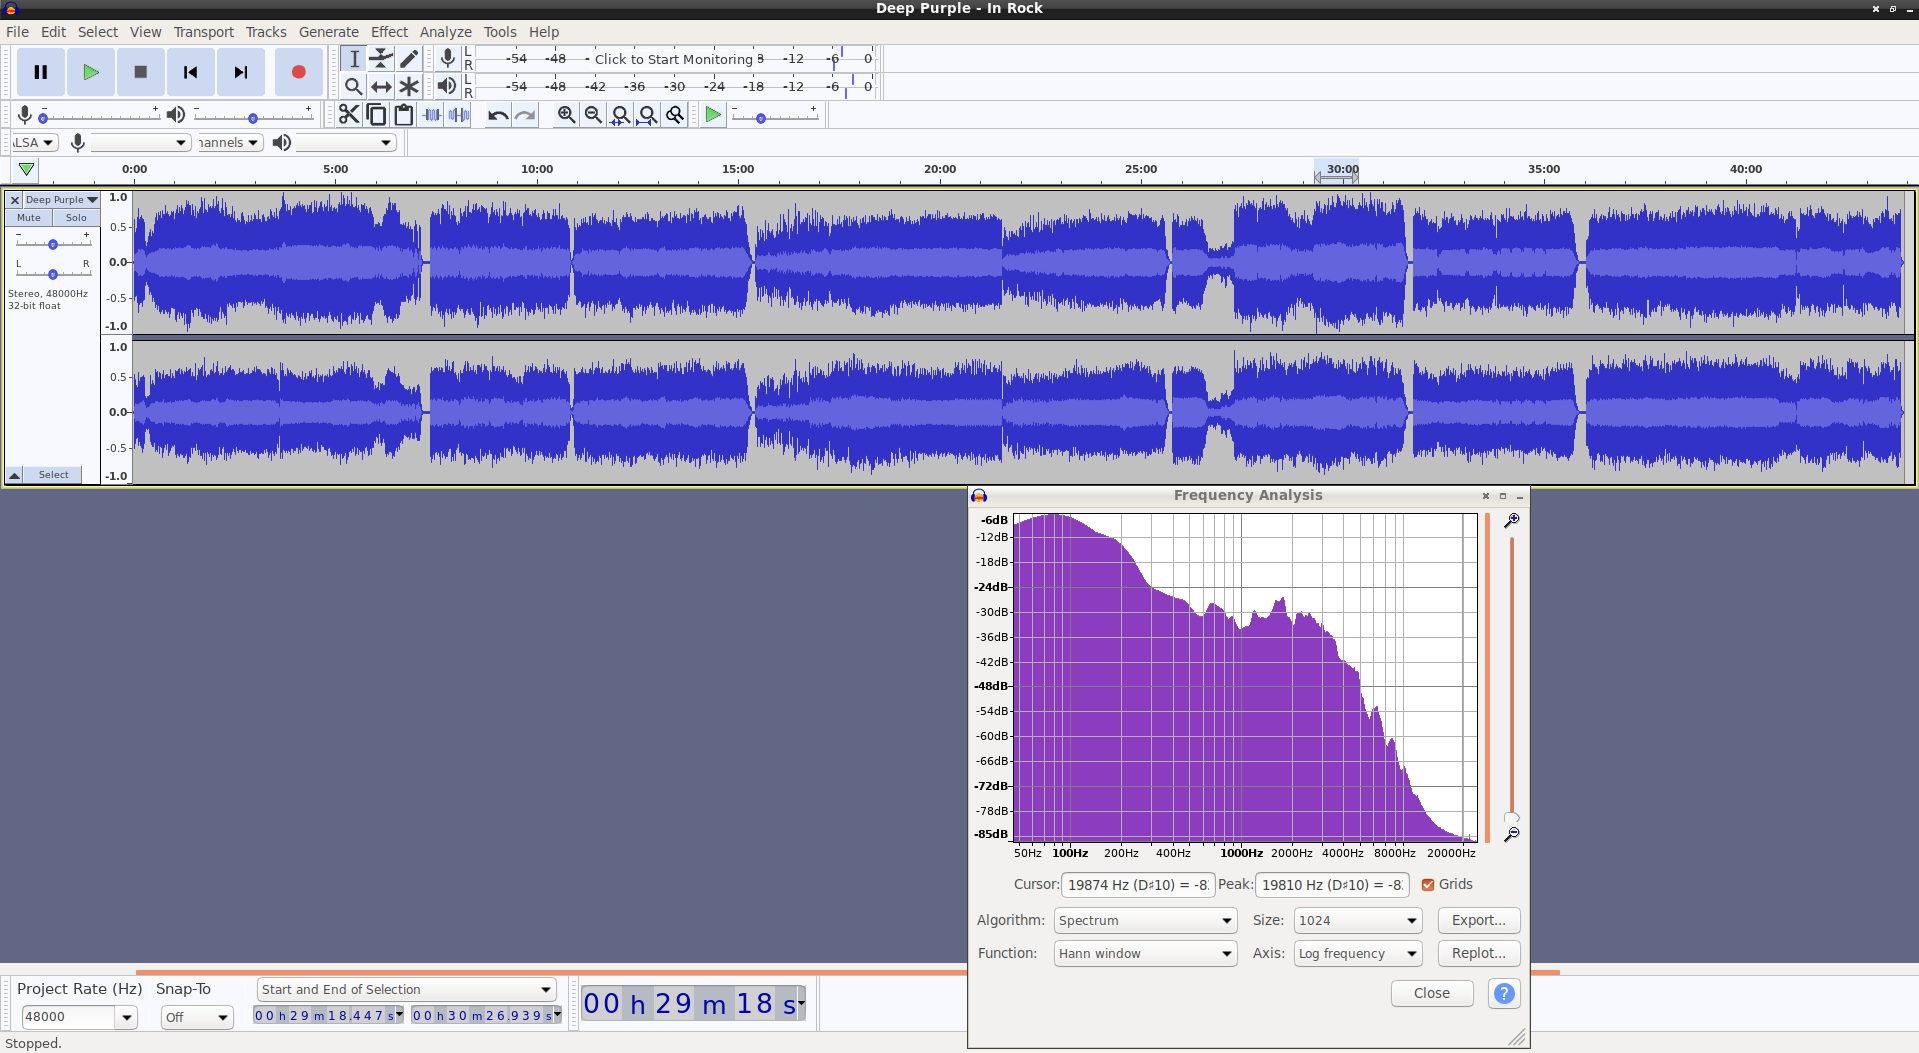Open Start and End of Selection dropdown
The height and width of the screenshot is (1053, 1919).
[406, 989]
